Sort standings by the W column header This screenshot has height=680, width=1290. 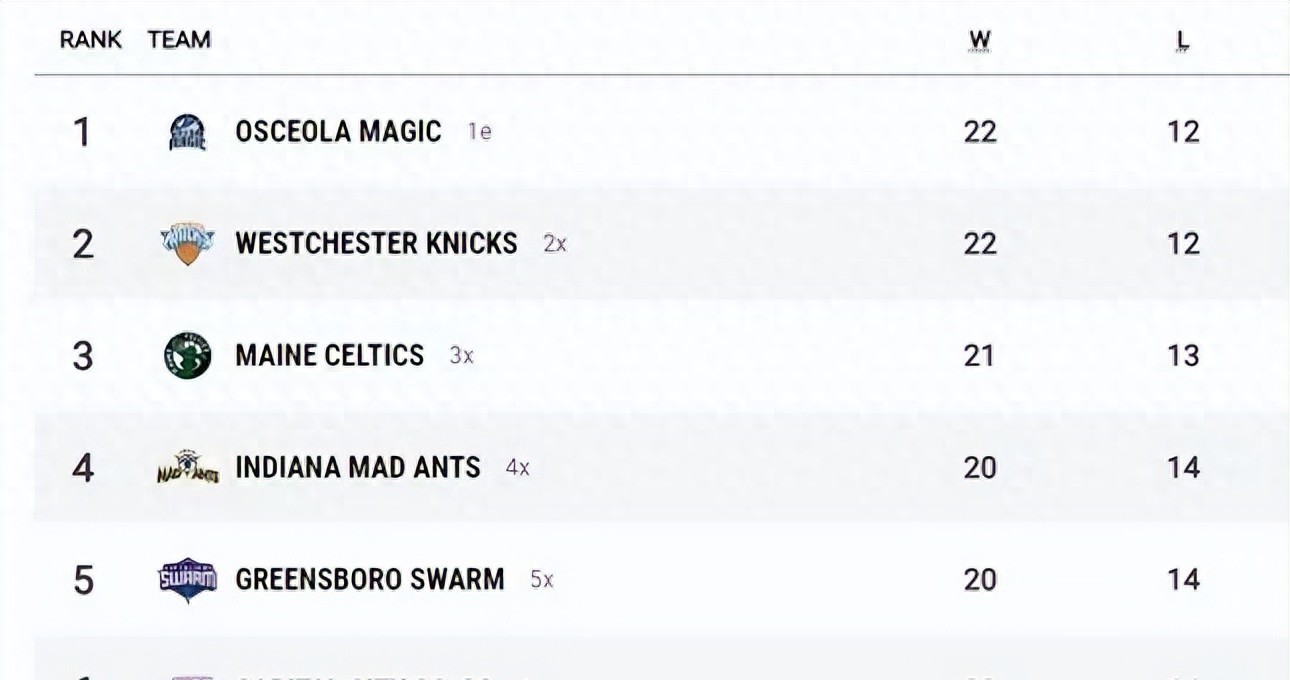coord(980,41)
